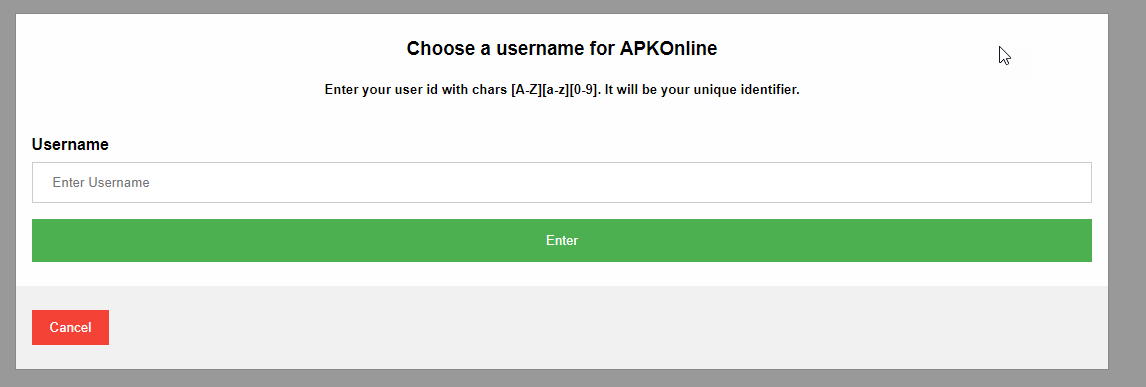Click the user id character rules instruction text
The image size is (1146, 387).
[561, 91]
